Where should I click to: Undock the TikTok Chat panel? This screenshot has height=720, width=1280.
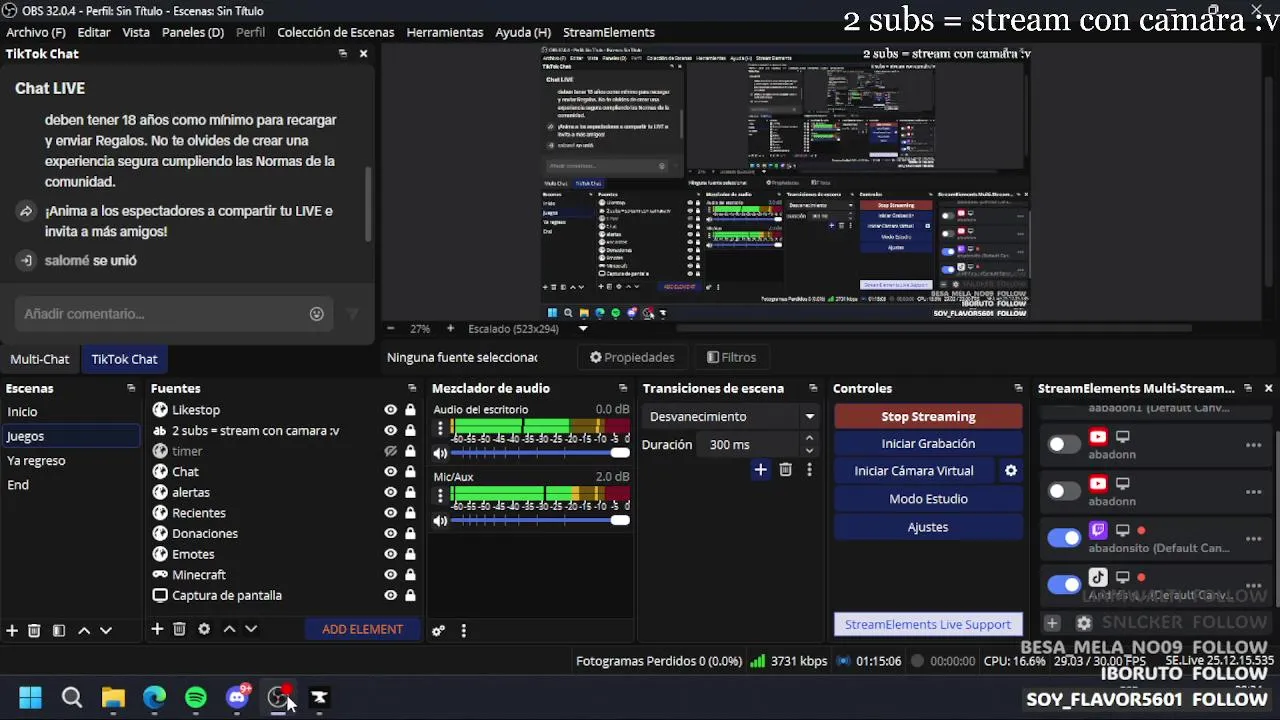tap(343, 54)
